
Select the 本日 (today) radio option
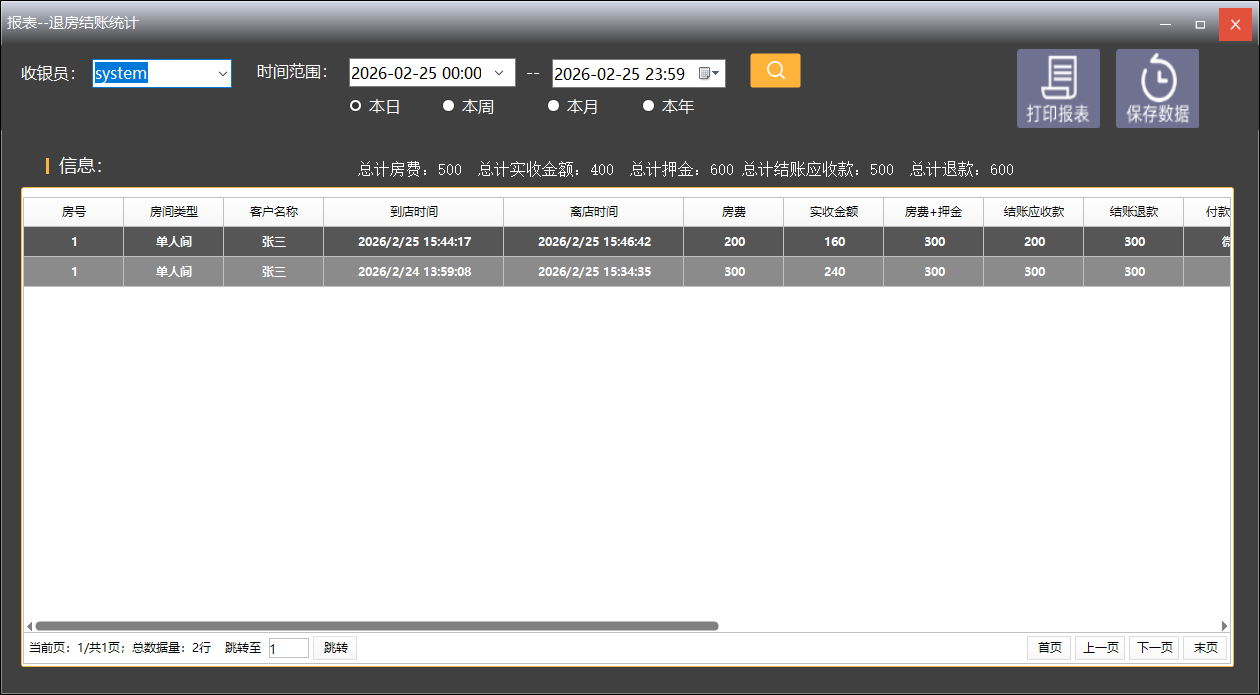(x=356, y=106)
